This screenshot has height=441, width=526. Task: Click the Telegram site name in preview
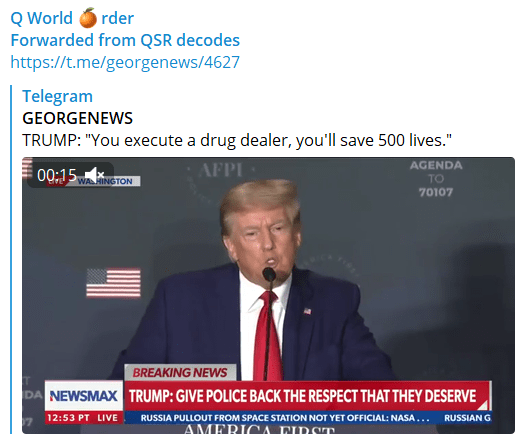[57, 96]
